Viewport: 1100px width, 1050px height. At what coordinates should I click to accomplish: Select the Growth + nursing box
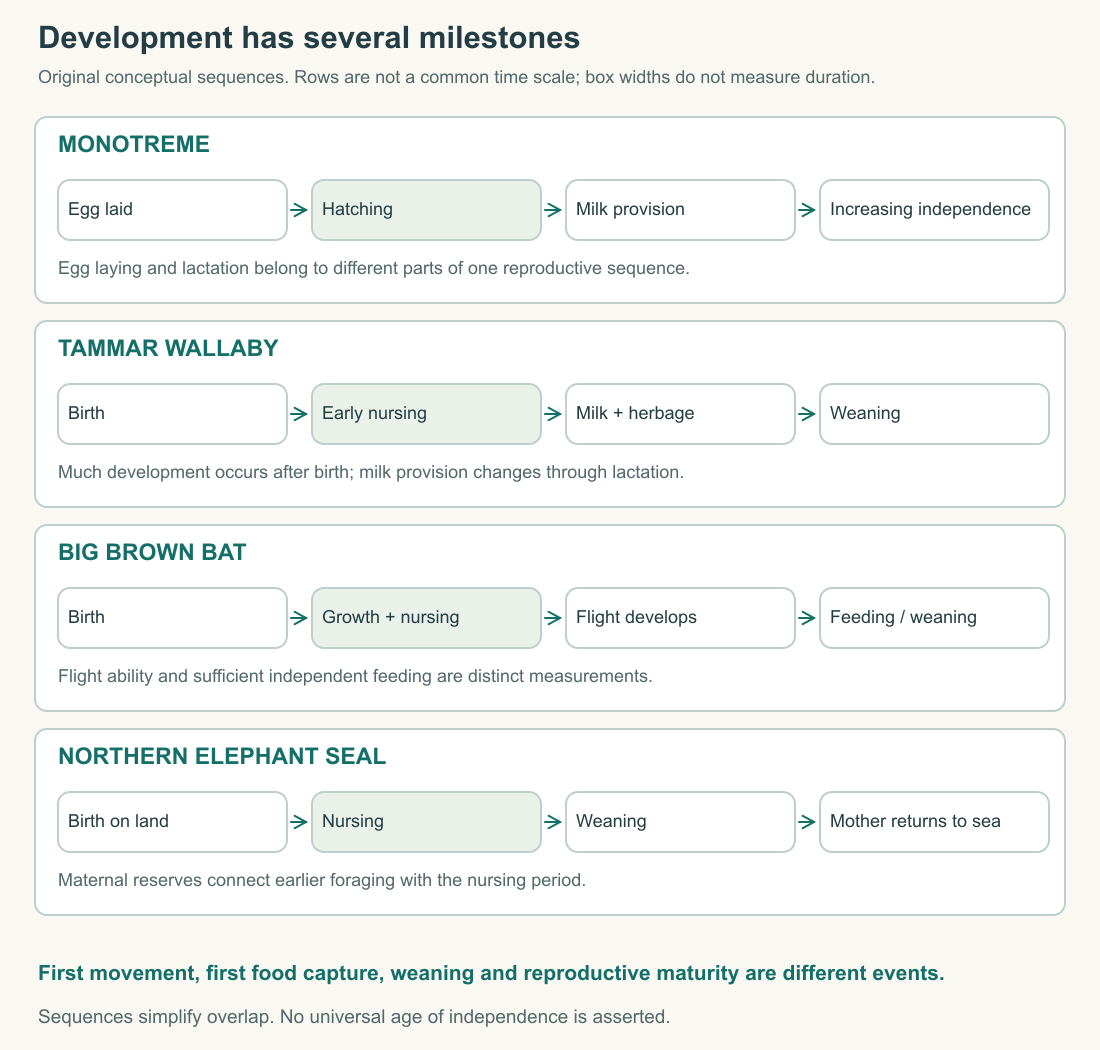(x=427, y=618)
